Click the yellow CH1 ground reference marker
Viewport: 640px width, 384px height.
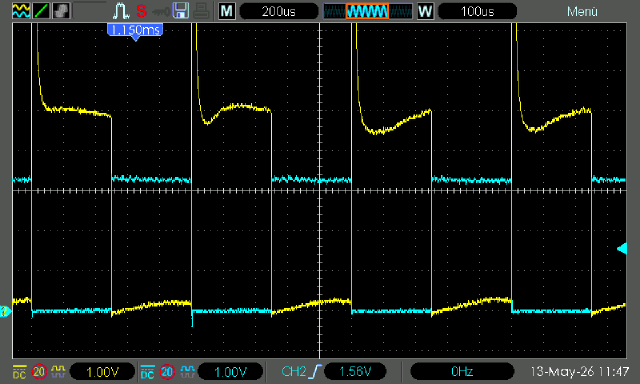pos(5,312)
